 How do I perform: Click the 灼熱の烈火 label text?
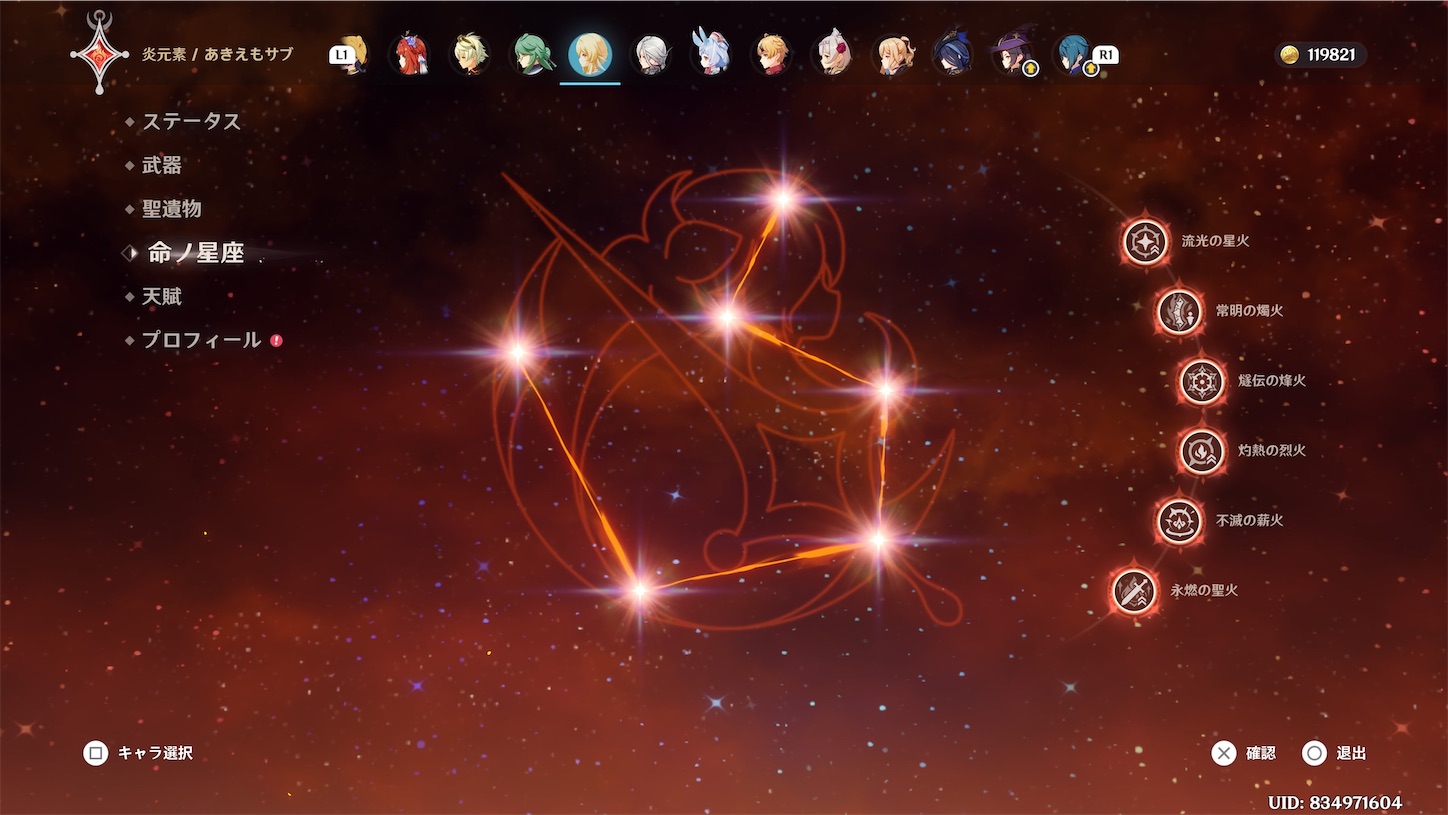pos(1272,451)
